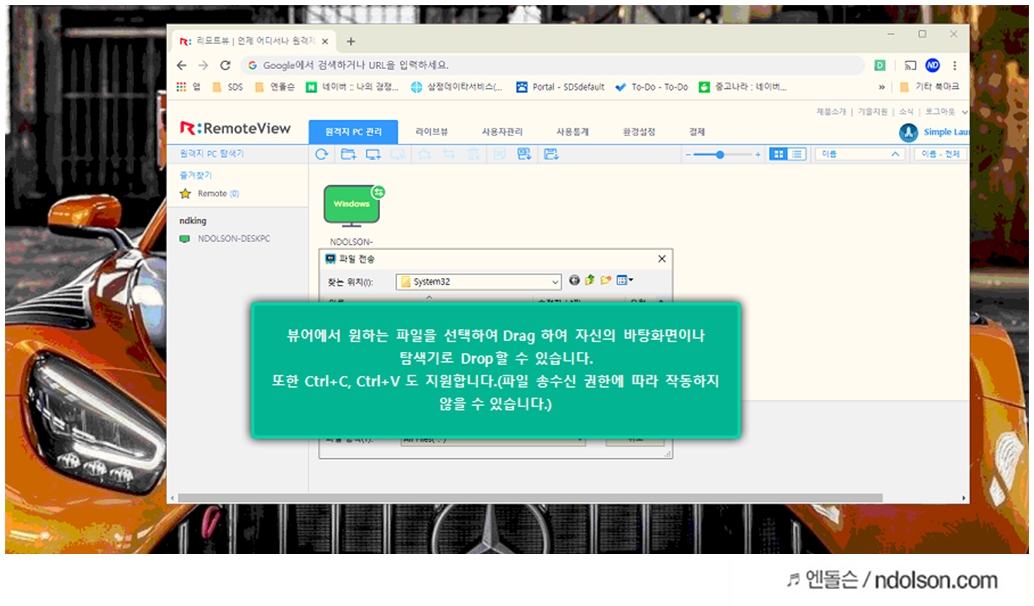Image resolution: width=1034 pixels, height=606 pixels.
Task: Click the back icon in file dialog
Action: click(x=574, y=280)
